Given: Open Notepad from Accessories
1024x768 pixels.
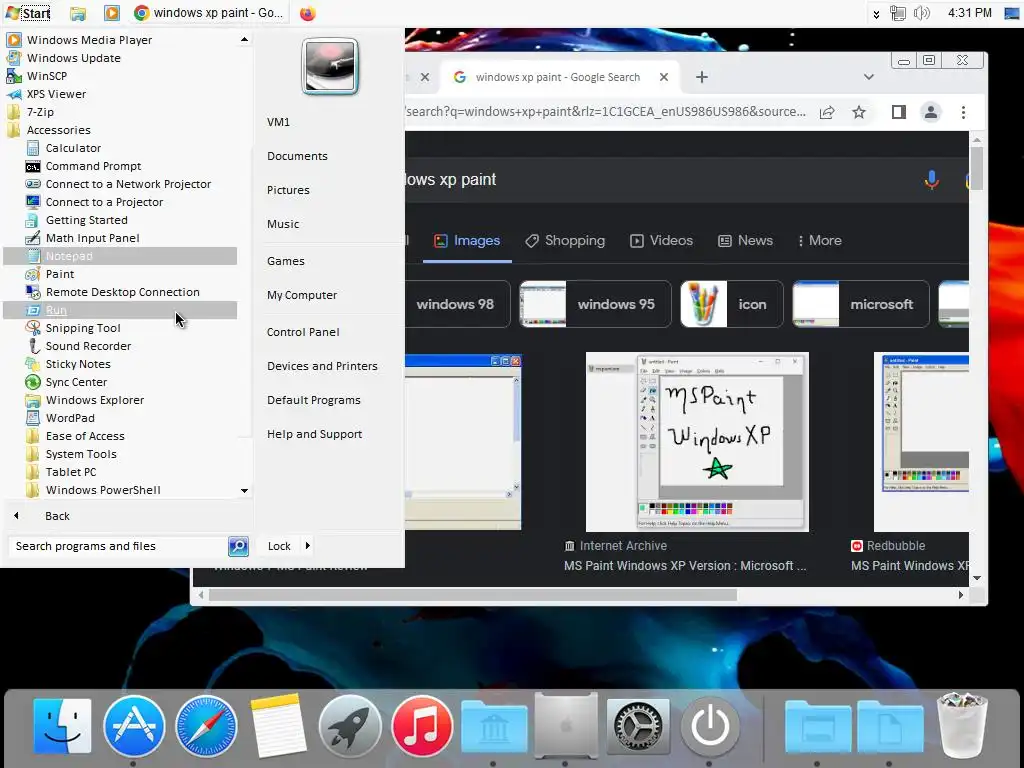Looking at the screenshot, I should pyautogui.click(x=120, y=256).
